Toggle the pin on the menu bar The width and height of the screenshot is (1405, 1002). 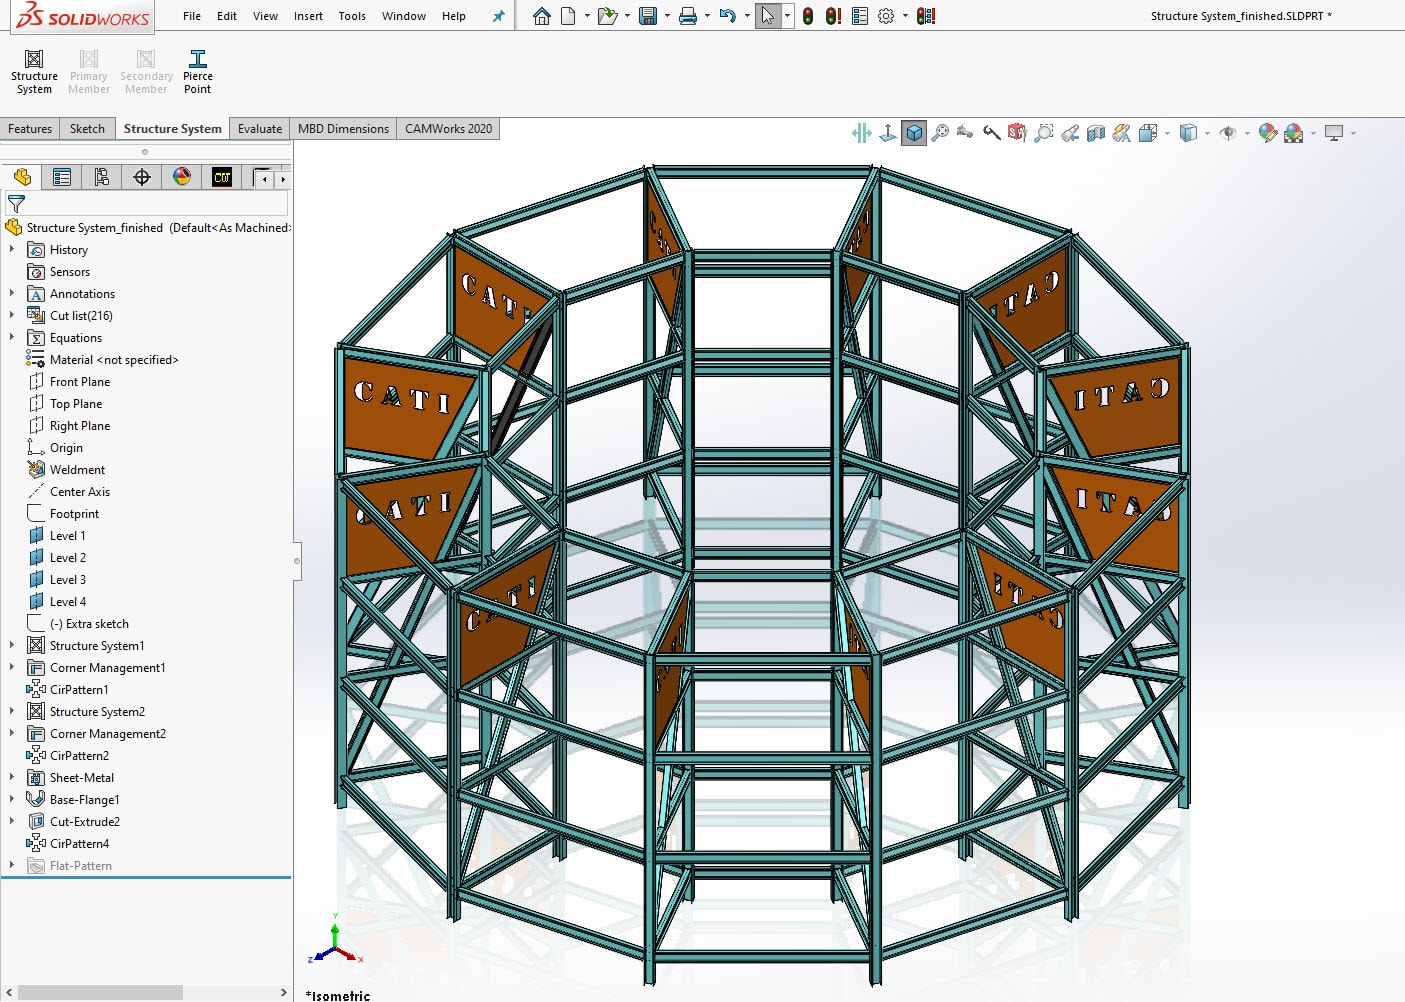click(x=498, y=16)
